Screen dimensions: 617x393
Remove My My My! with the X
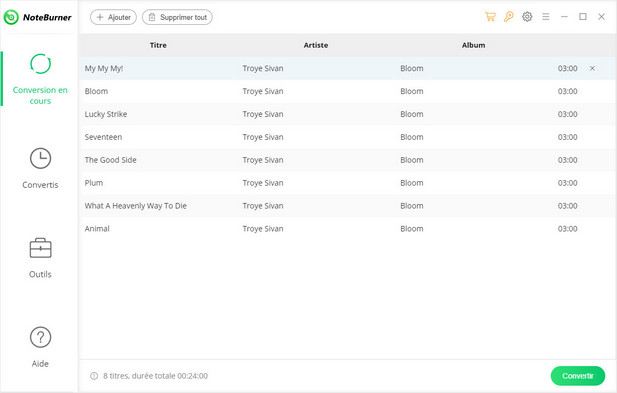click(592, 68)
